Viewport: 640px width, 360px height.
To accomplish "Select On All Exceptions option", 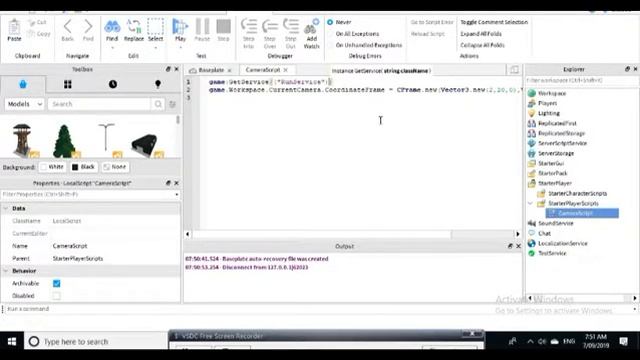I will tap(357, 34).
